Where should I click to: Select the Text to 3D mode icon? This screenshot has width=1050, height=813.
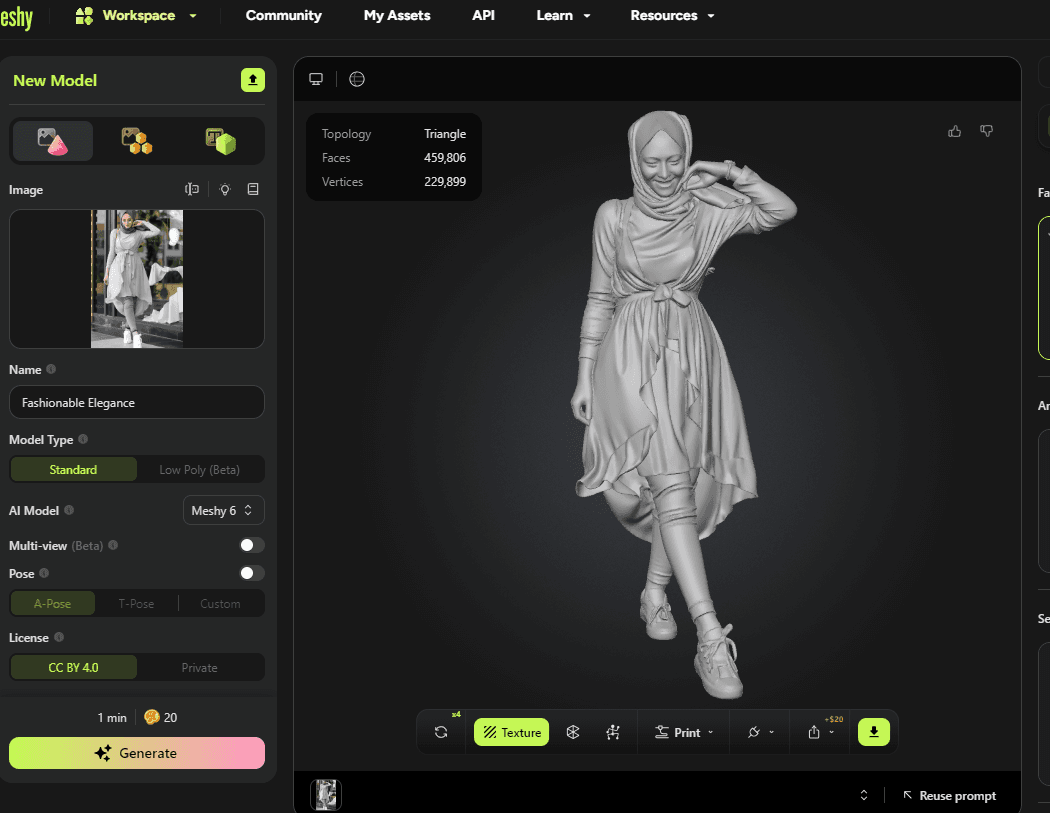click(x=220, y=141)
